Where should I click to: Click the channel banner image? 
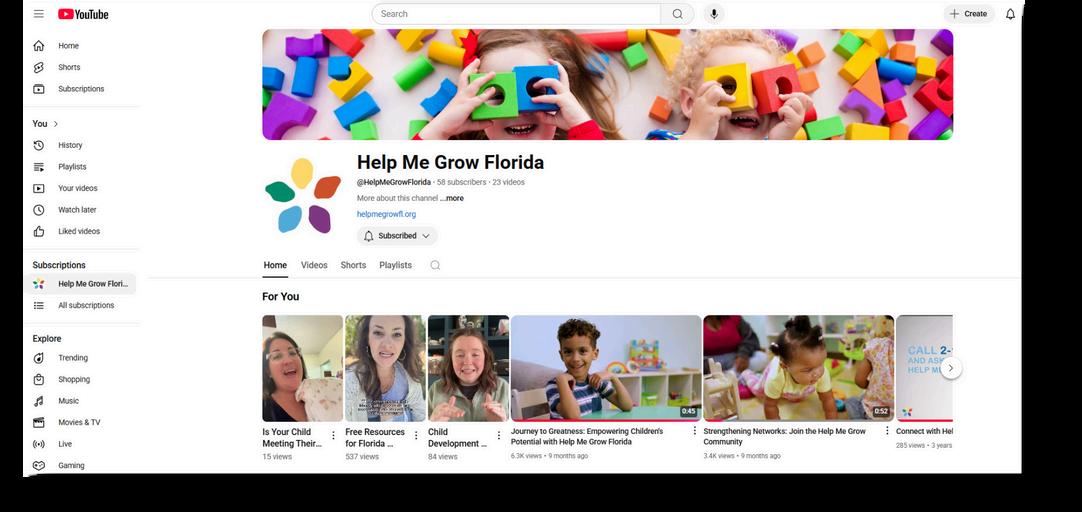coord(607,84)
